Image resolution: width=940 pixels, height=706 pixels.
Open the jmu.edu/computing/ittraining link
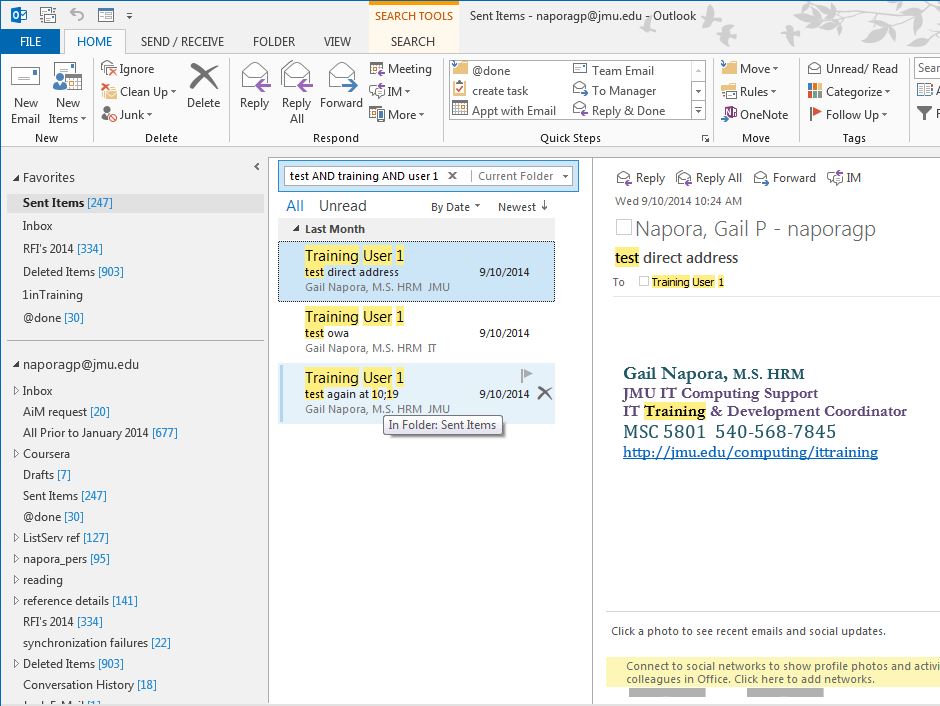pyautogui.click(x=750, y=452)
